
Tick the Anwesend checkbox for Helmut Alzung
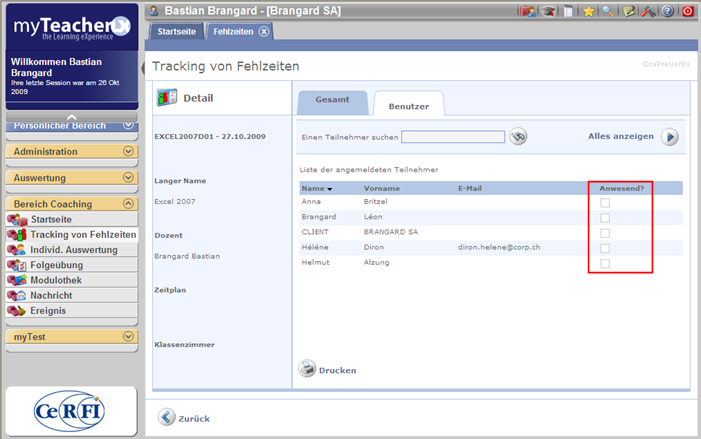603,263
